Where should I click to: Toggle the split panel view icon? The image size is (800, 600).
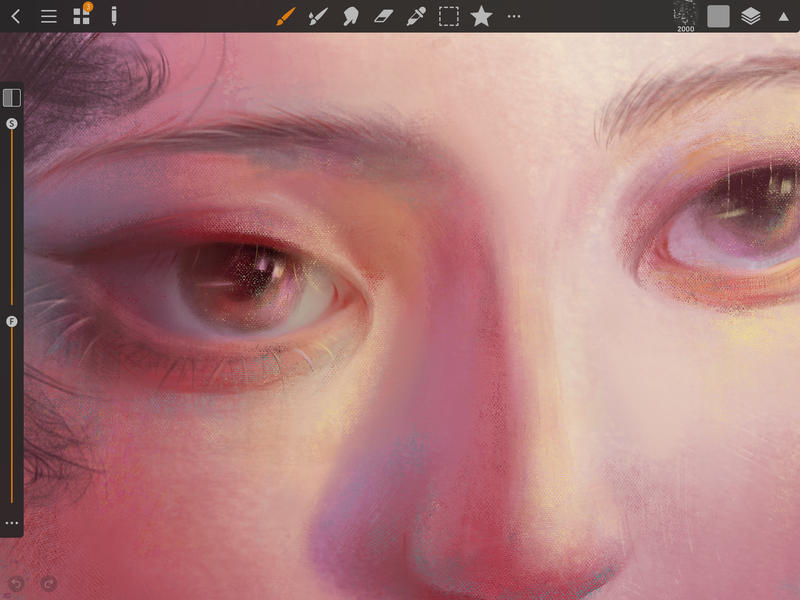tap(12, 97)
